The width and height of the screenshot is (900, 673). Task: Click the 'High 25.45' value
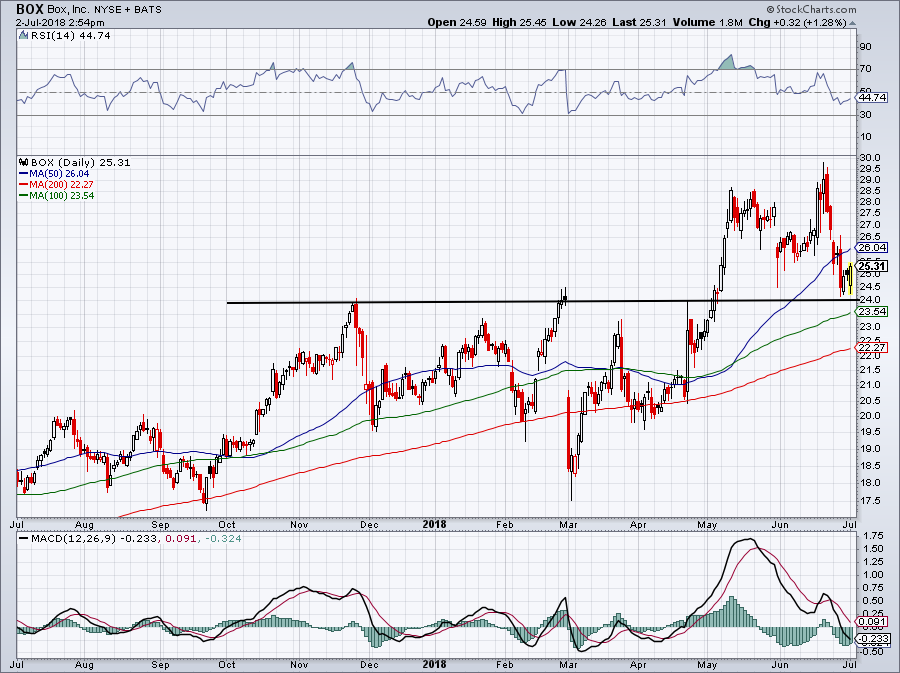coord(519,22)
